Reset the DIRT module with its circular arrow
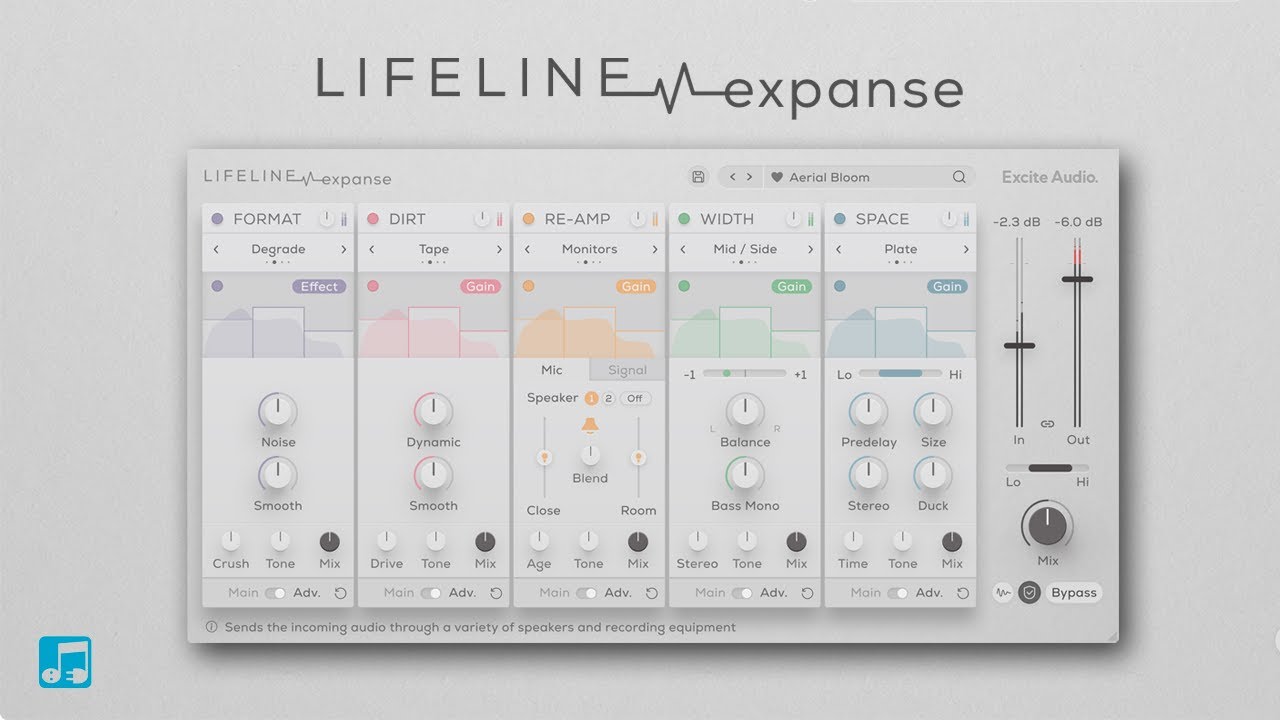The image size is (1280, 720). tap(497, 593)
